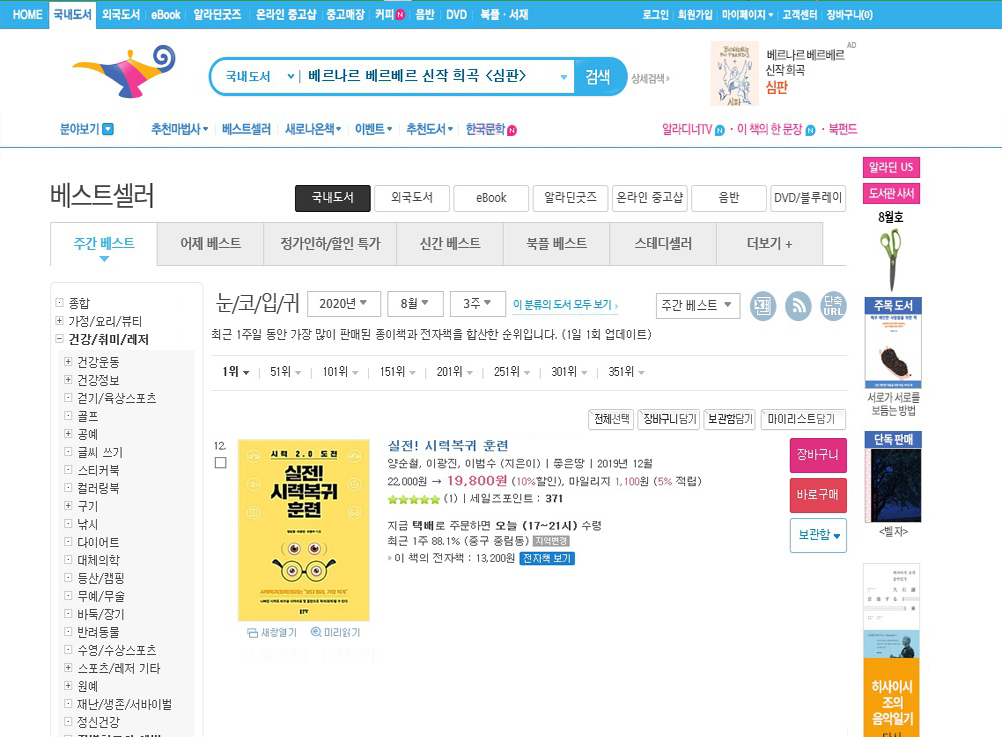Click the five-star rating of the book
Image resolution: width=1002 pixels, height=737 pixels.
click(x=413, y=499)
